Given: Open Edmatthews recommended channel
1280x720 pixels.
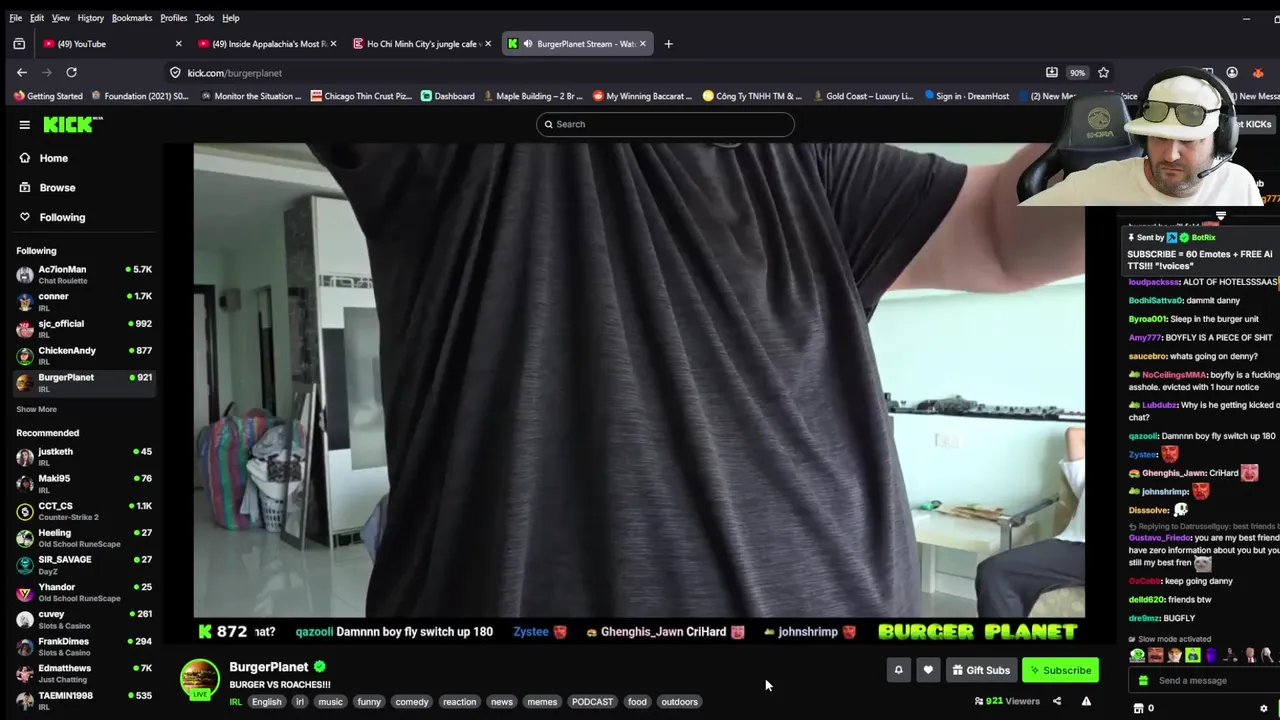Looking at the screenshot, I should pos(84,673).
